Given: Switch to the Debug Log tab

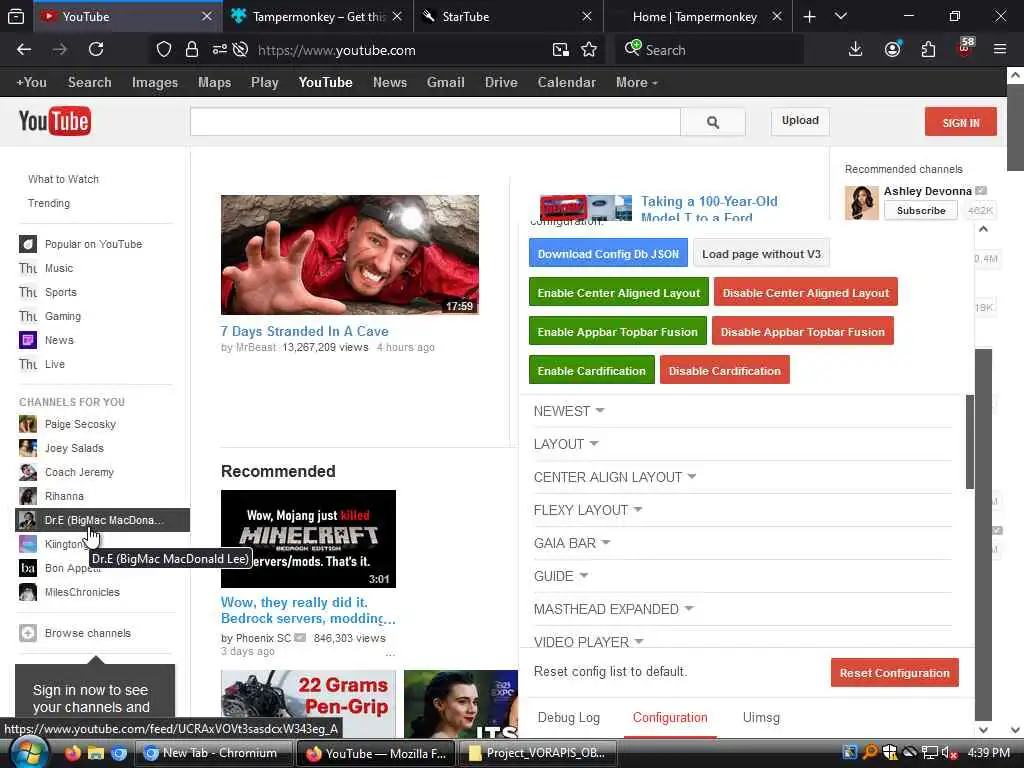Looking at the screenshot, I should click(x=568, y=718).
